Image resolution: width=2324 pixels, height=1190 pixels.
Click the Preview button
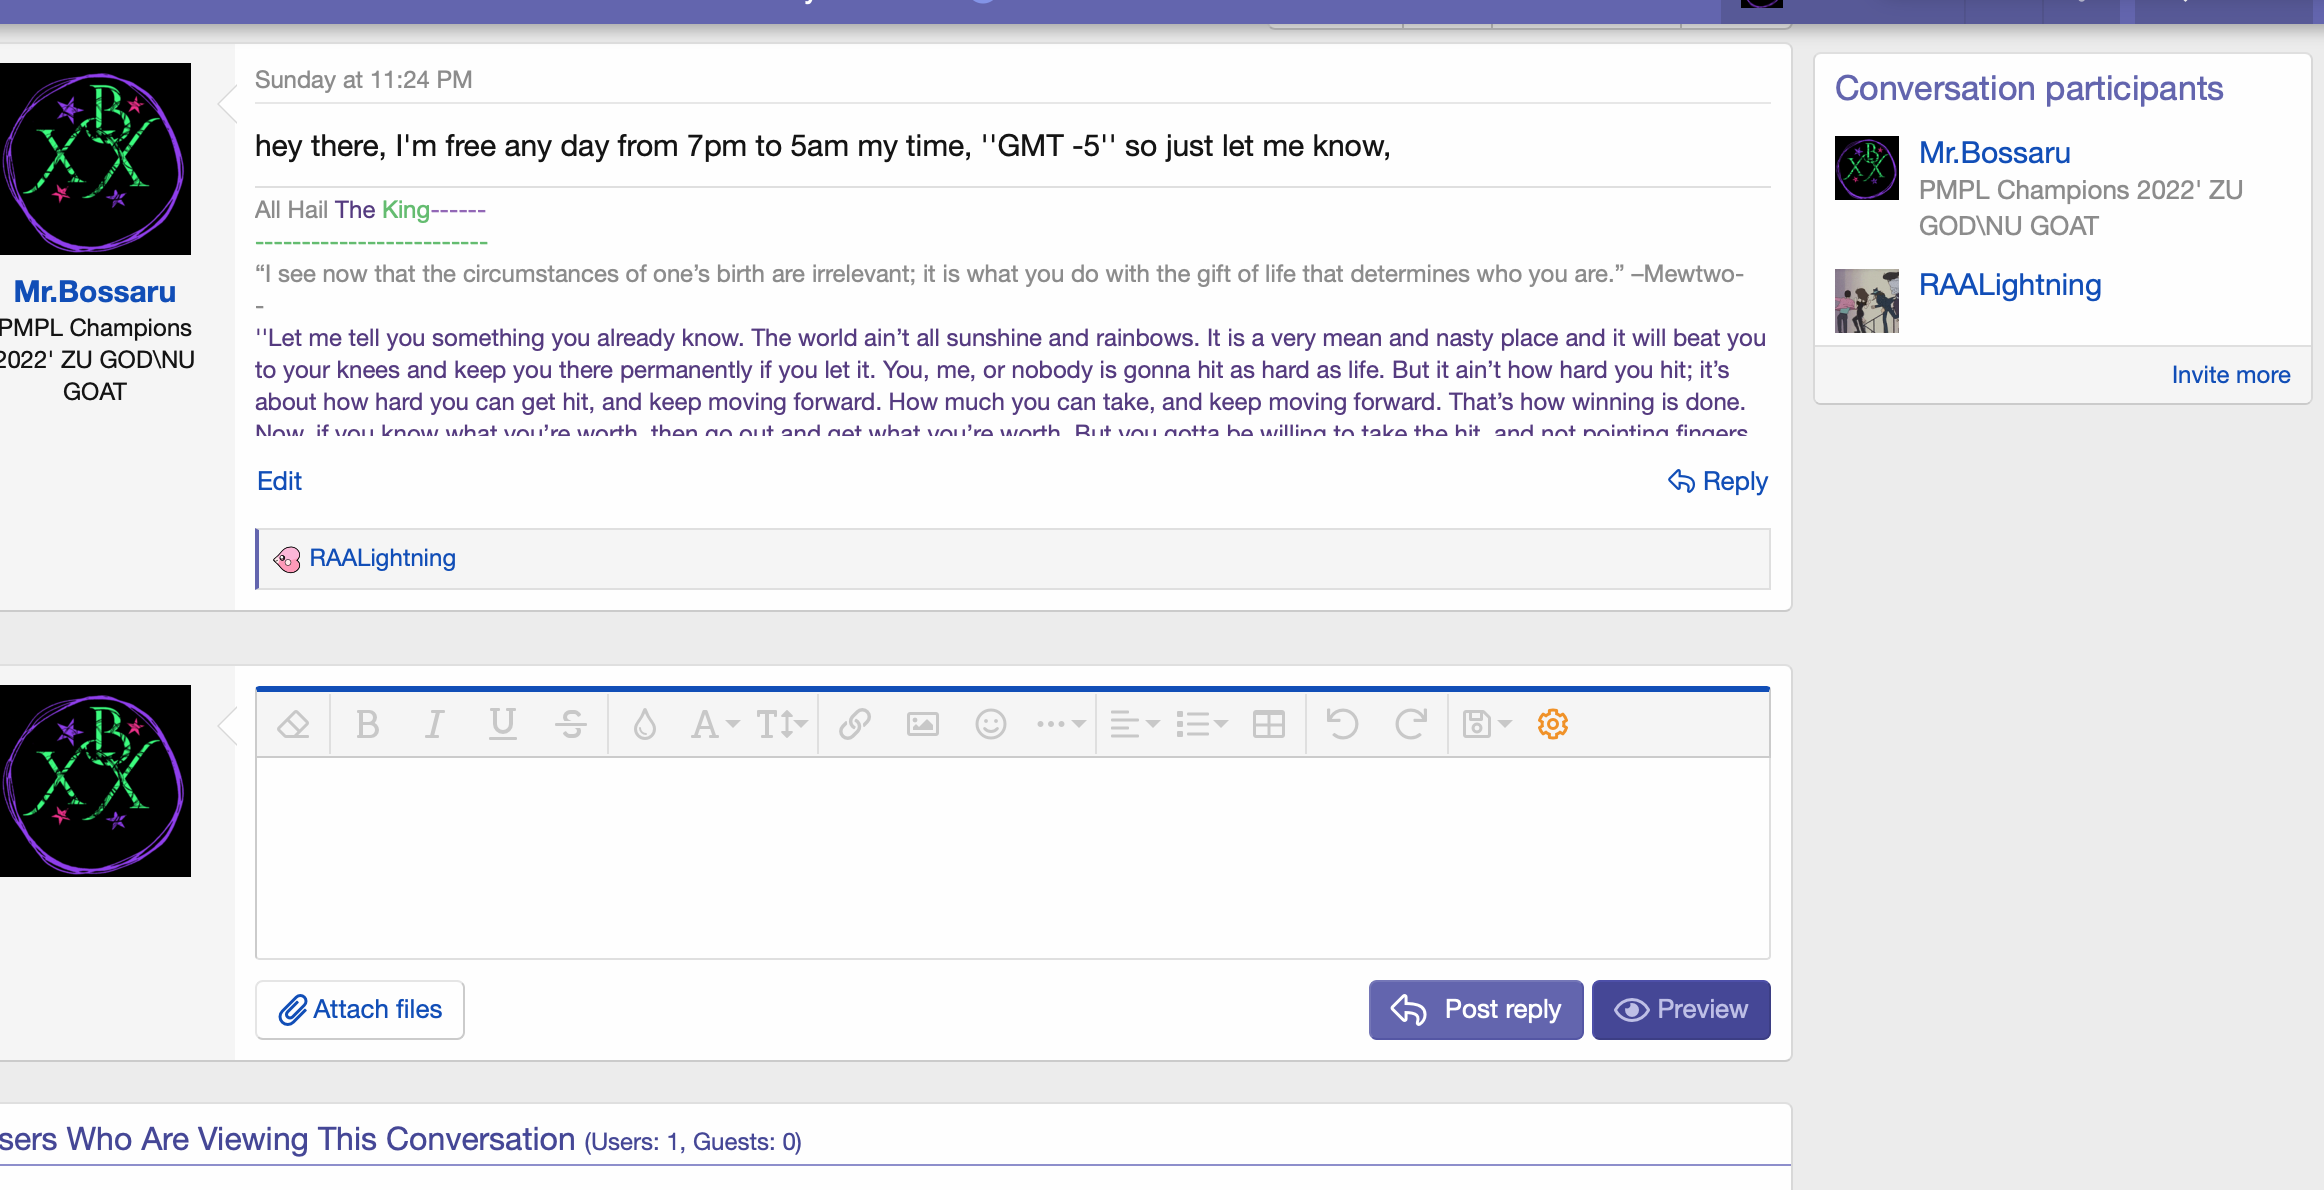point(1681,1010)
